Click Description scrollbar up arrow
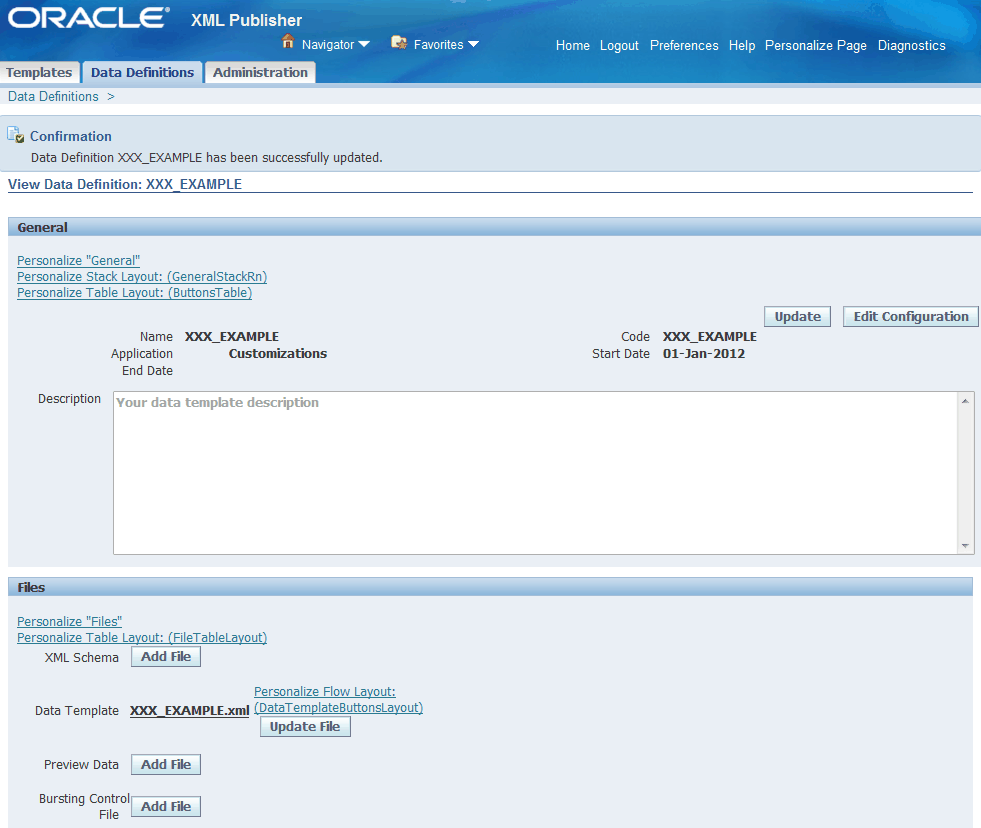This screenshot has height=828, width=981. (x=965, y=401)
